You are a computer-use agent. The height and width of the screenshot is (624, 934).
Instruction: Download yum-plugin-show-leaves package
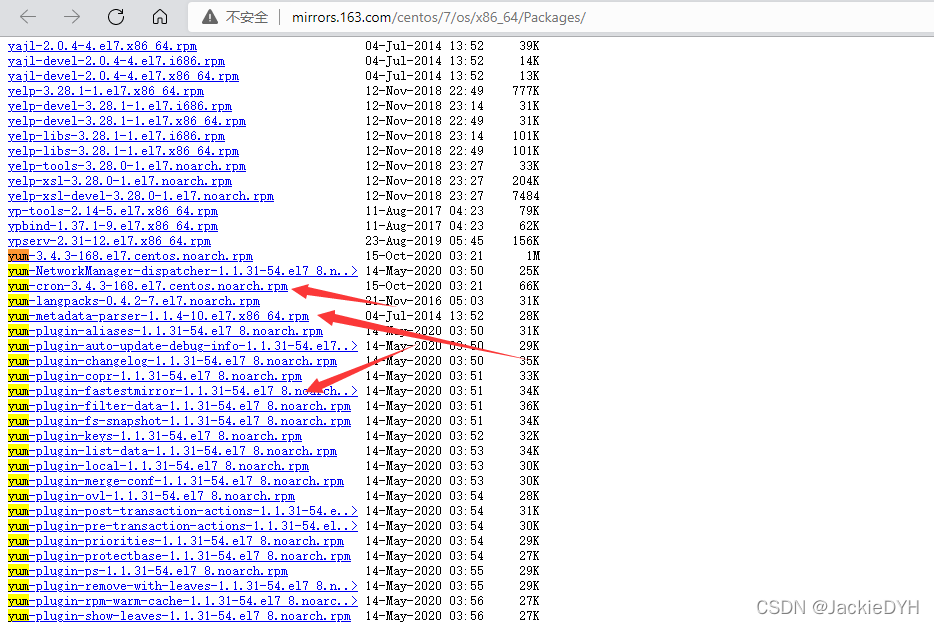[x=179, y=616]
